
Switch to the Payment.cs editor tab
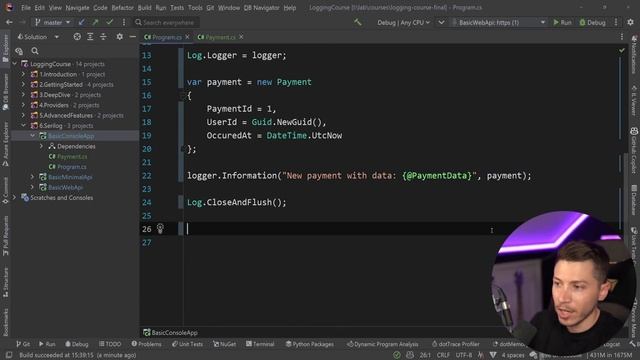point(217,37)
